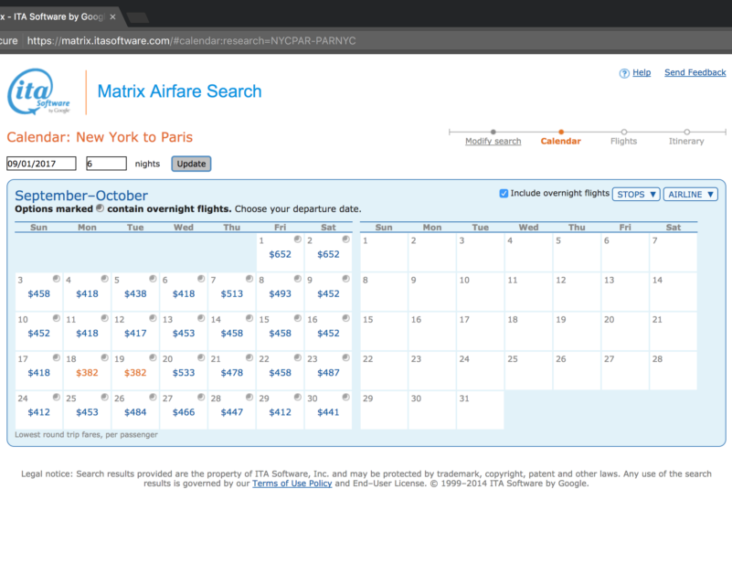Select the $447 fare on September 28
732x585 pixels.
232,412
